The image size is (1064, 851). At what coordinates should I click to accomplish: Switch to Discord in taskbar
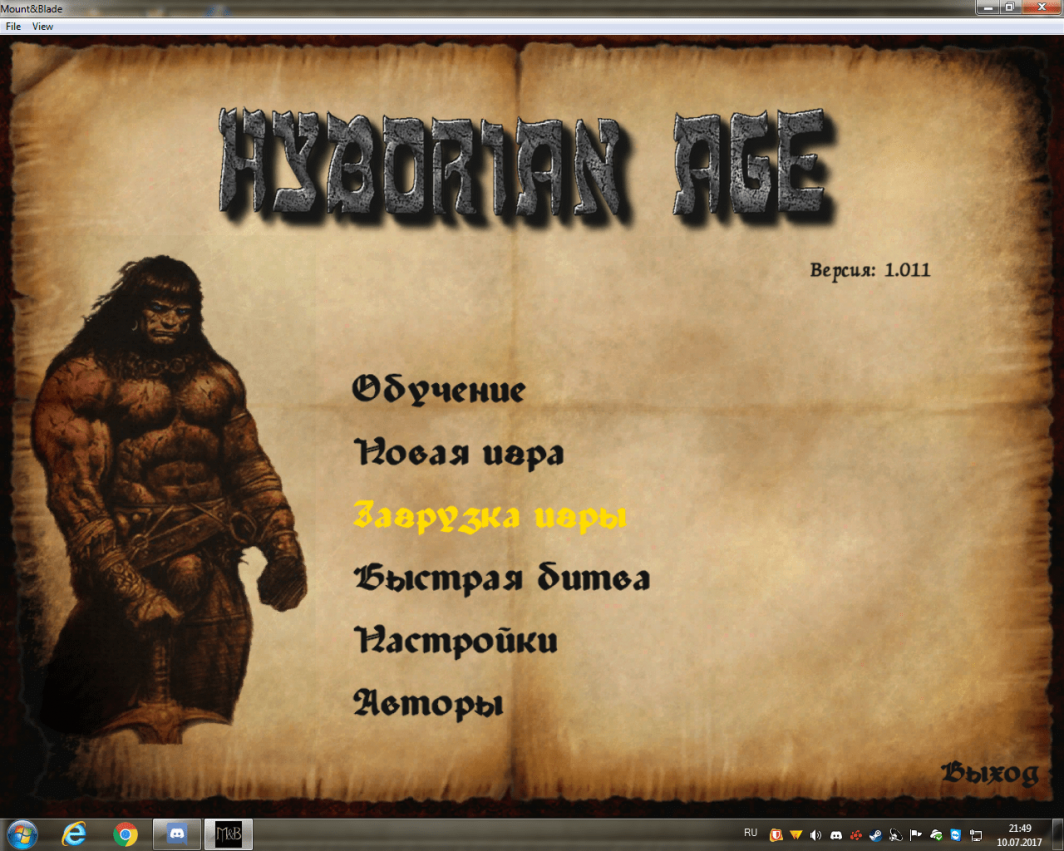point(177,834)
